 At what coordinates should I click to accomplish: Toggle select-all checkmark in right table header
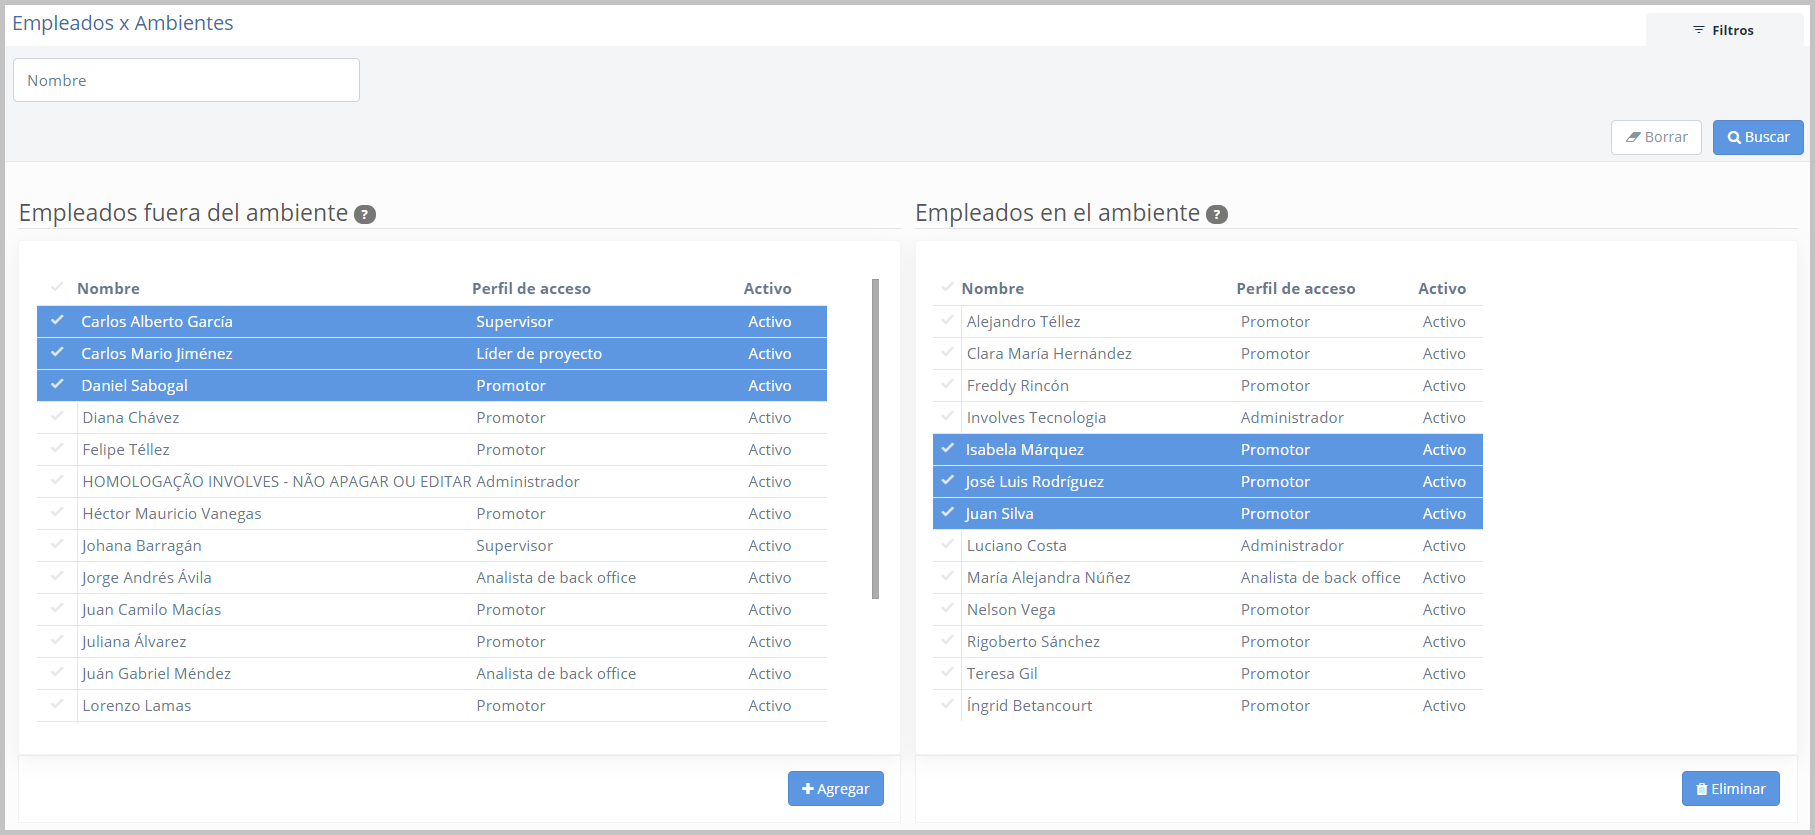(x=947, y=287)
